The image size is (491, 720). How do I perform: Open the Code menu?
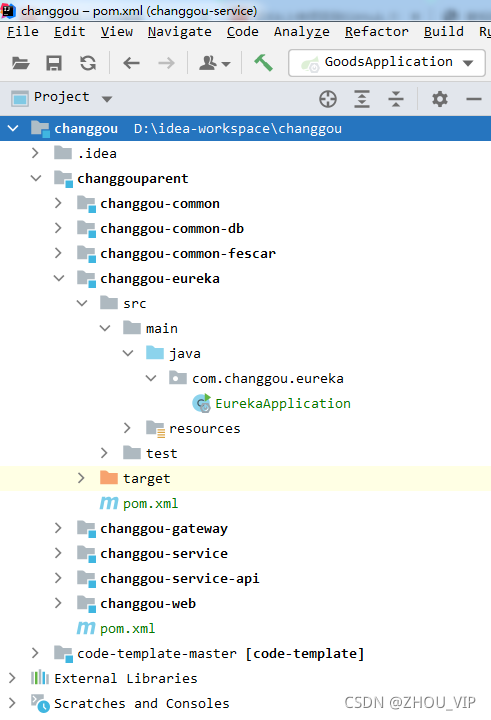tap(243, 32)
